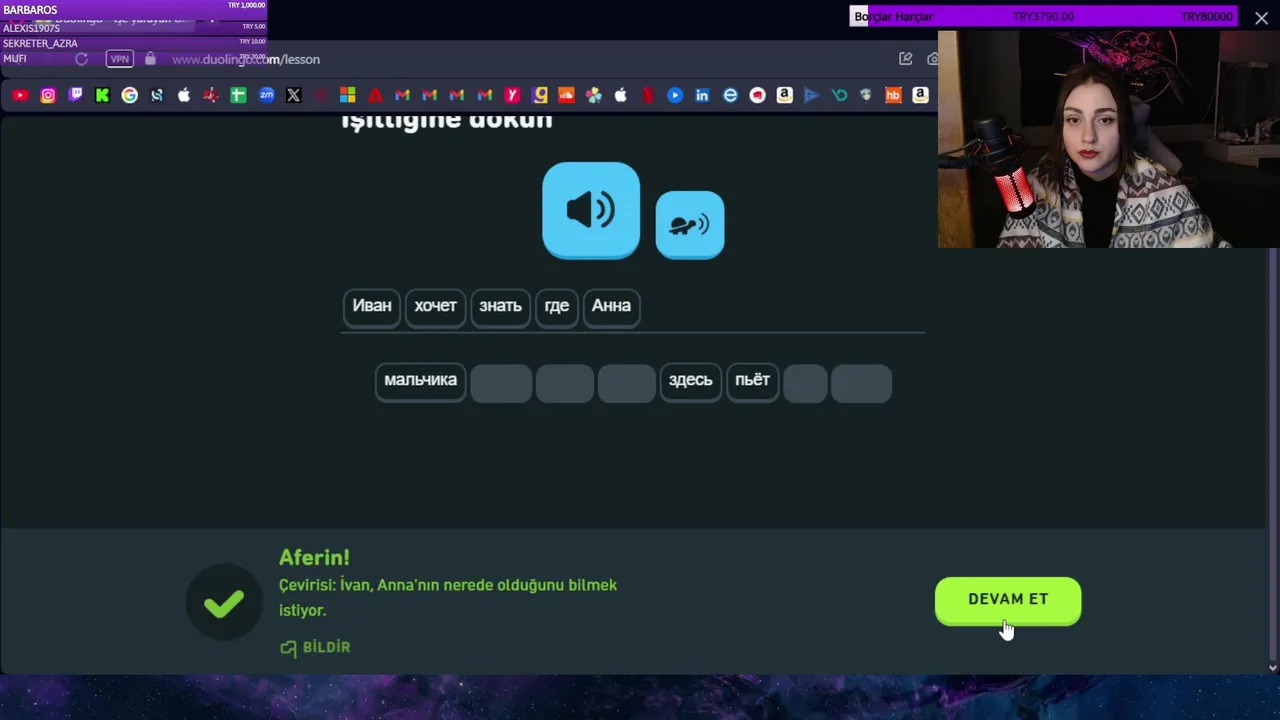Tap the answer tile где
Image resolution: width=1280 pixels, height=720 pixels.
(x=557, y=306)
